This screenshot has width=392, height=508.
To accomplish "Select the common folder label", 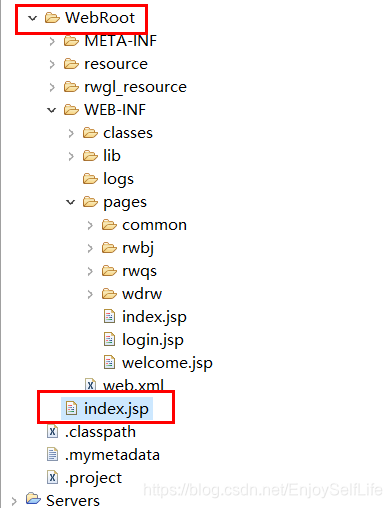I will [154, 225].
